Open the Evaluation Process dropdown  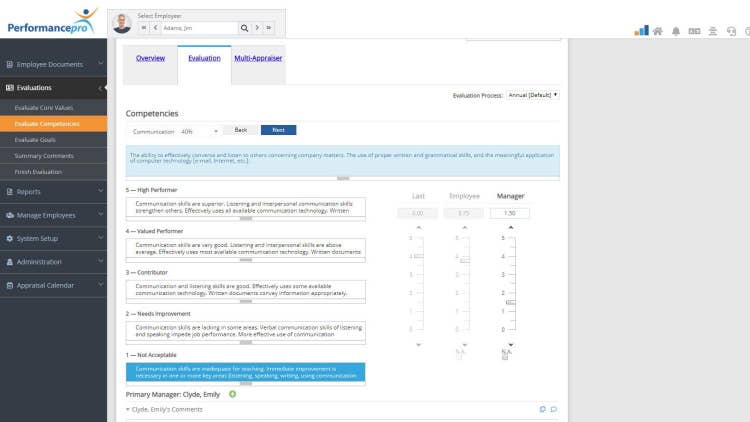click(x=532, y=95)
